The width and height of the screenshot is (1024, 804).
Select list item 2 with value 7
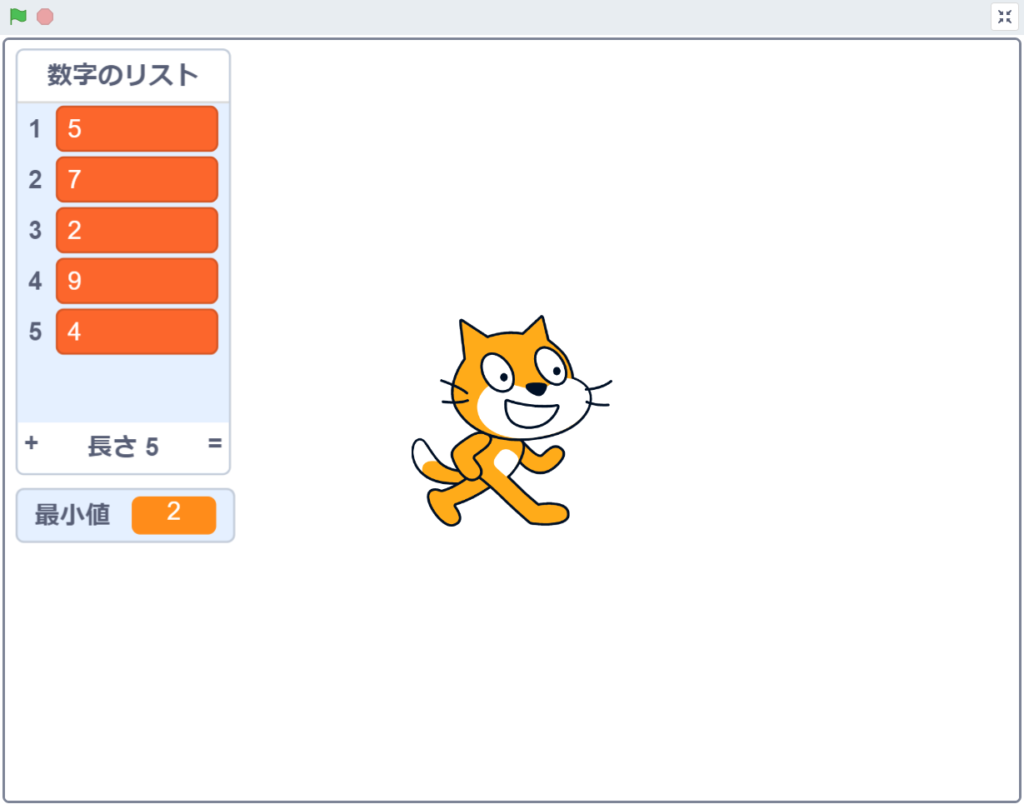click(x=137, y=179)
